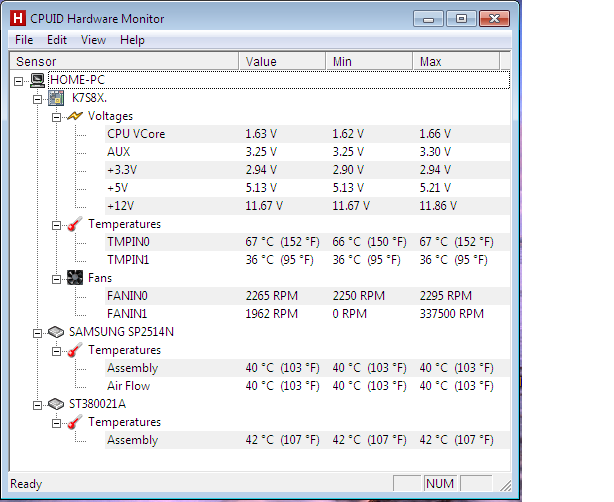Click the 11.86 V max value

438,206
